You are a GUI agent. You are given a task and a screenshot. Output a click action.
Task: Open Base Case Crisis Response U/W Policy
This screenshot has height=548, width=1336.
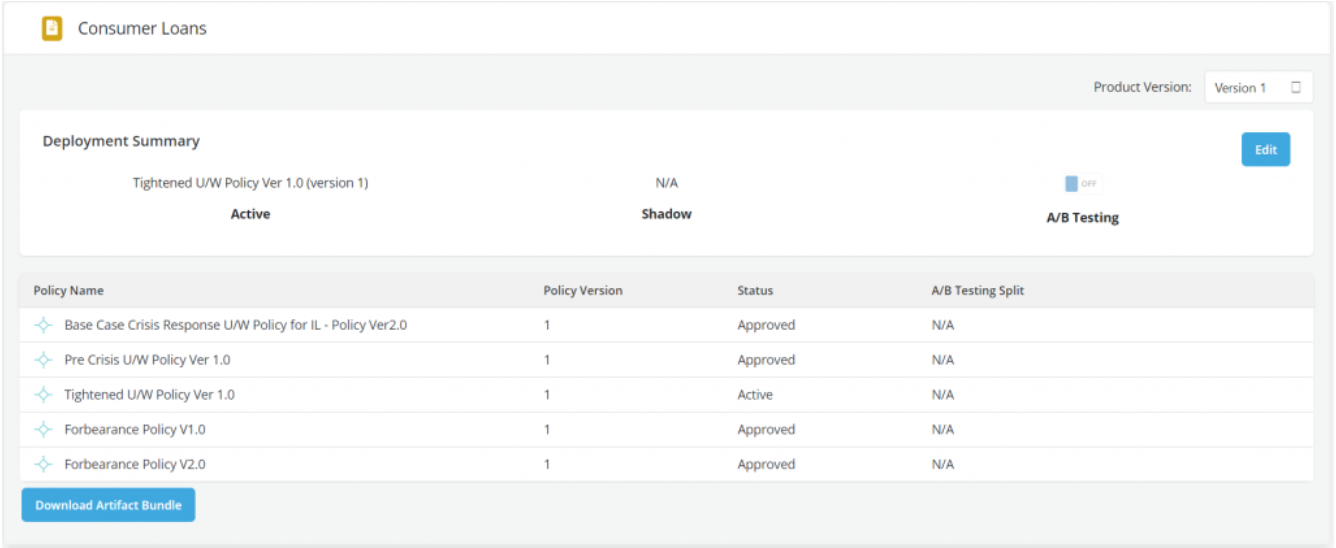(x=235, y=325)
